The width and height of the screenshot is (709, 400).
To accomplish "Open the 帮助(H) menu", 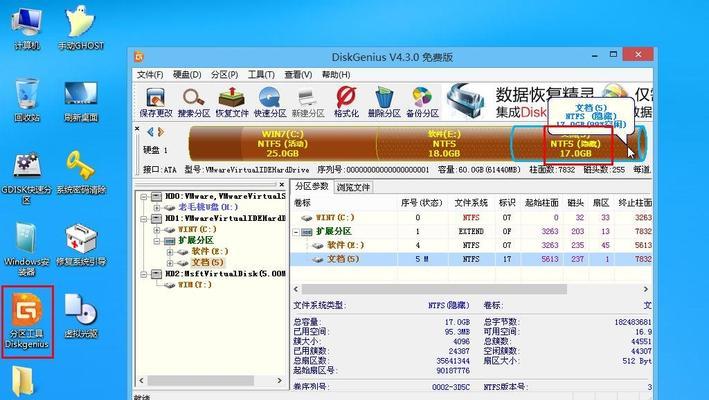I will point(336,75).
